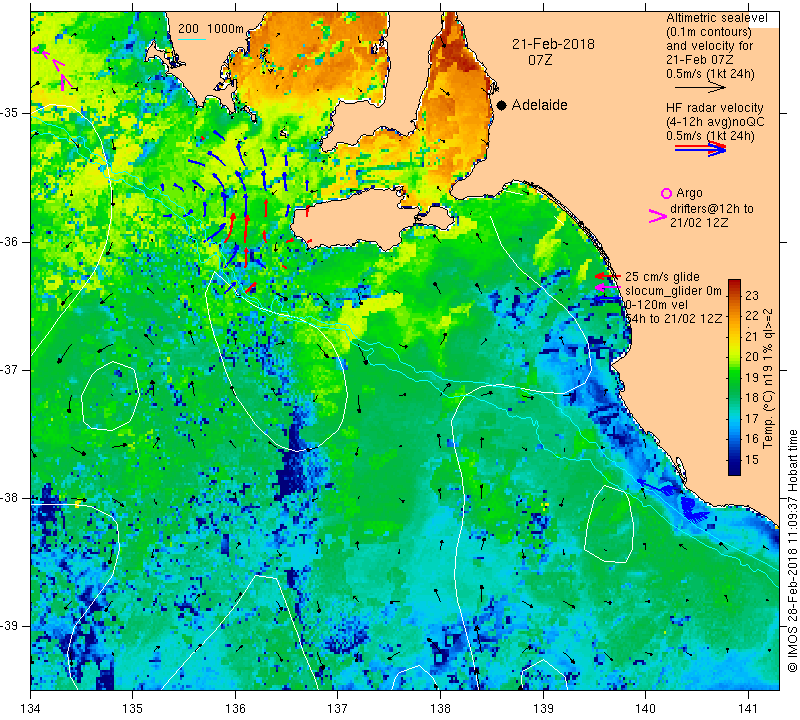The width and height of the screenshot is (800, 720).
Task: Click the 'Altimetric sealevel' legend heading
Action: point(716,18)
